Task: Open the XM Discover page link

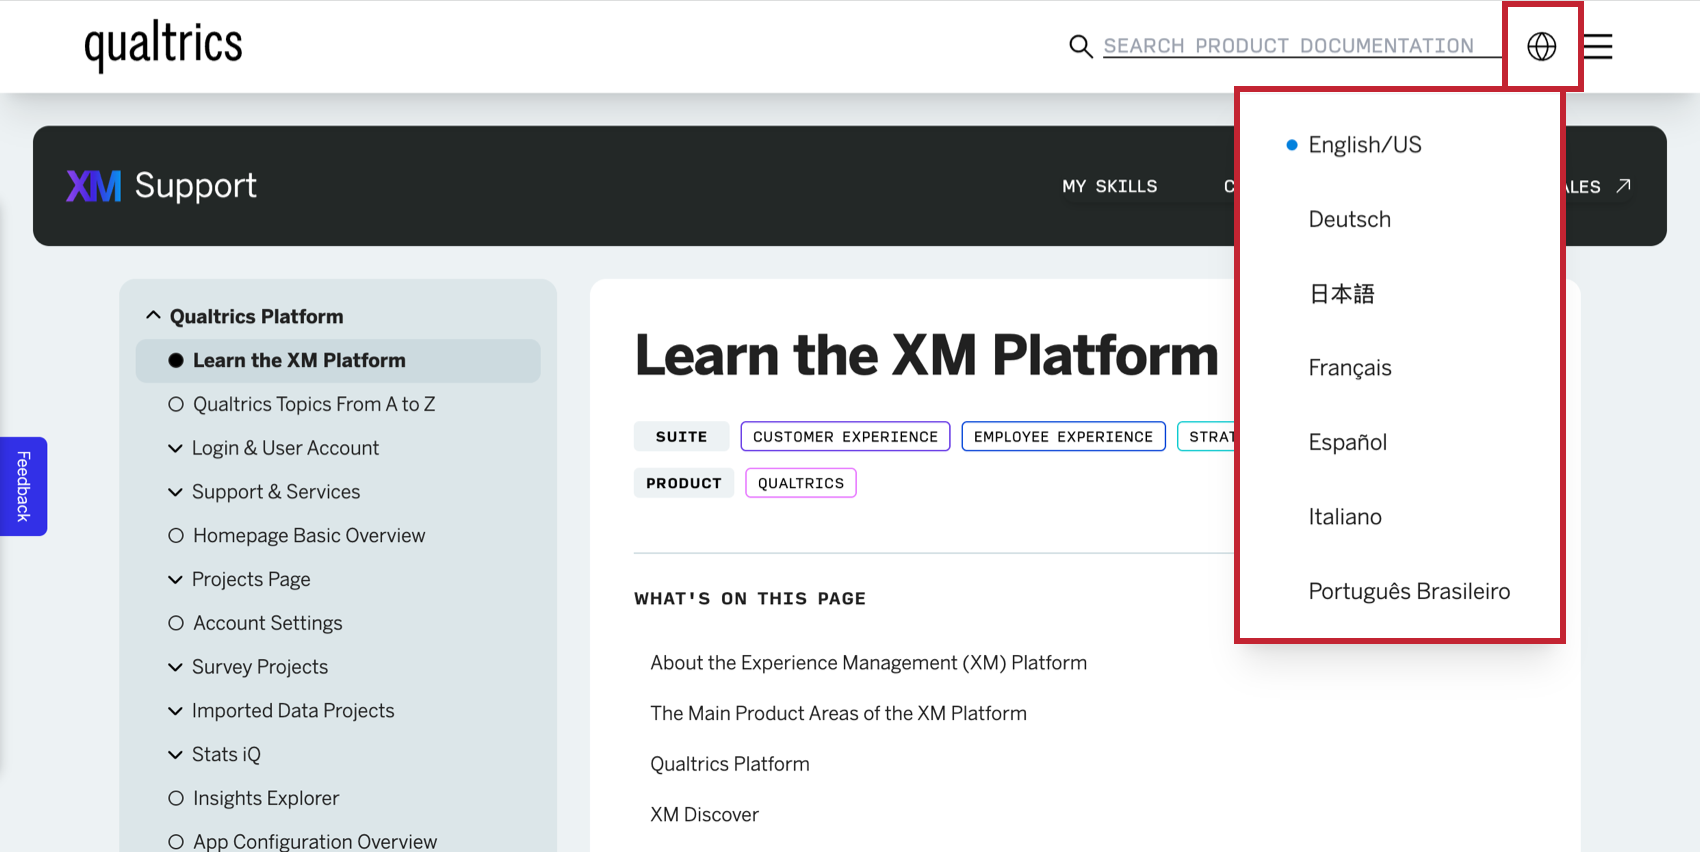Action: [704, 814]
